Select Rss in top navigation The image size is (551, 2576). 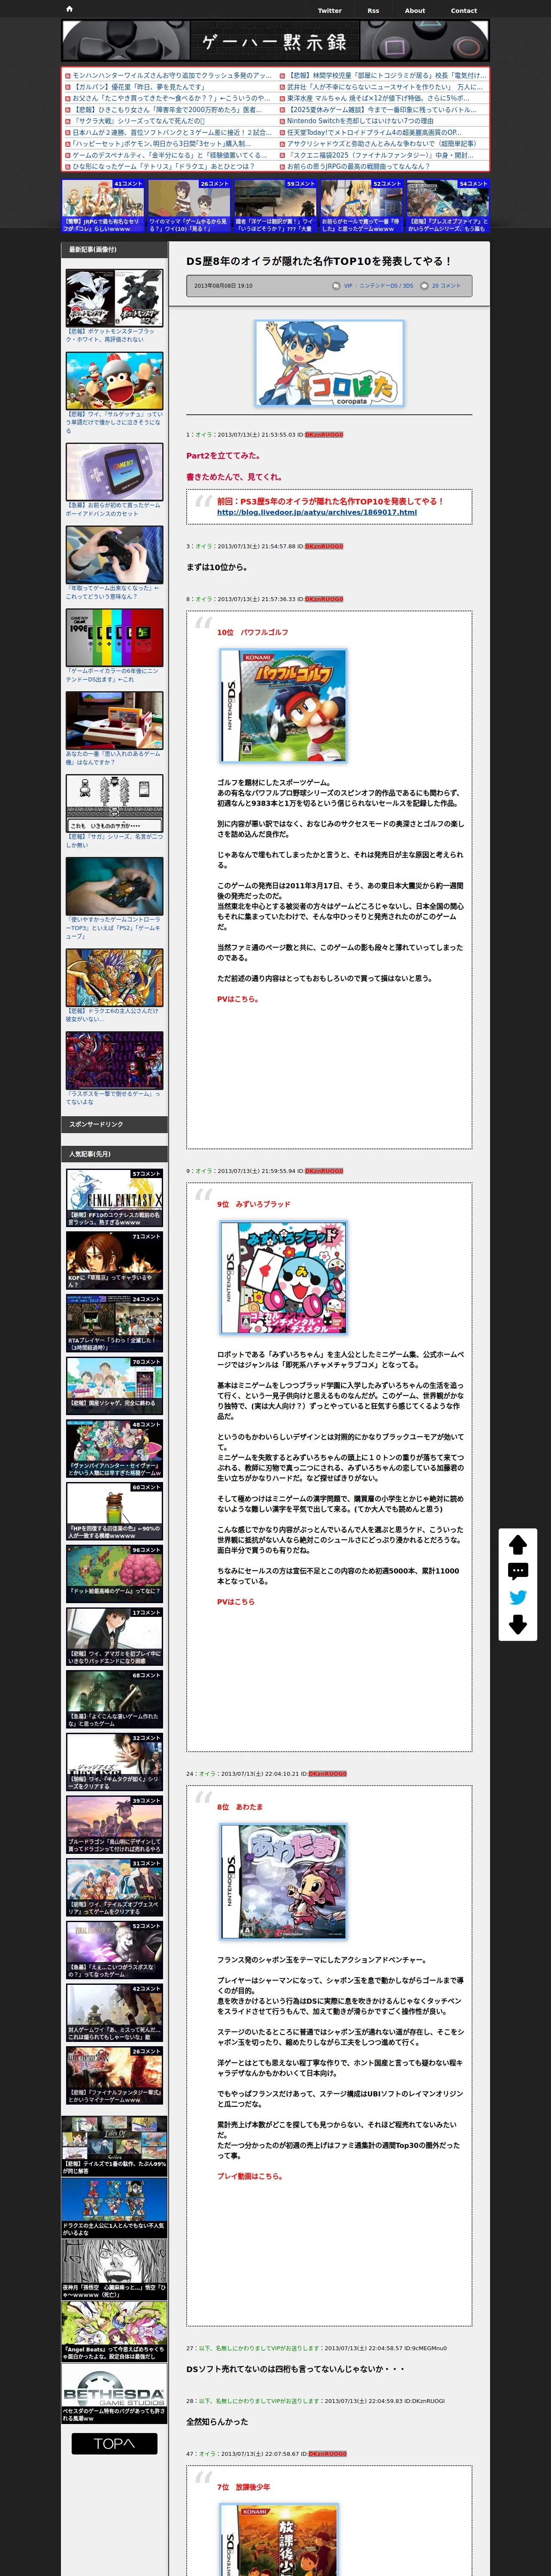pyautogui.click(x=373, y=11)
